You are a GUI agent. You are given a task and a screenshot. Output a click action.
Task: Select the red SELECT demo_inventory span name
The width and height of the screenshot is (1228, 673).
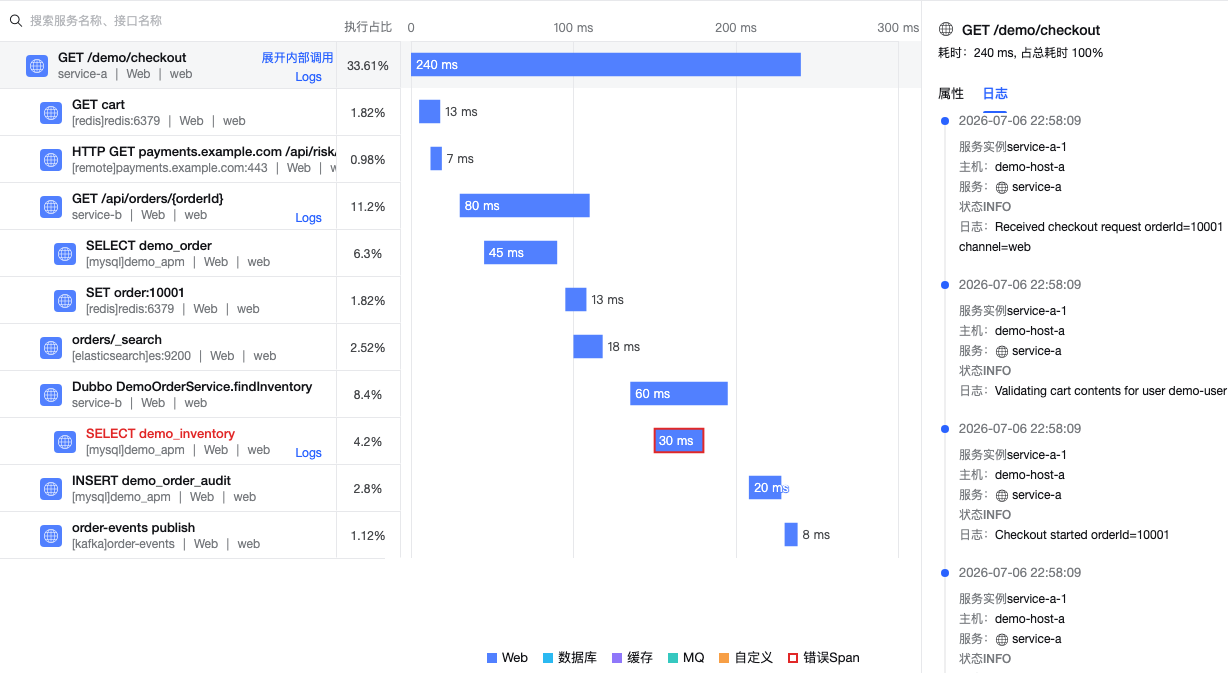[x=161, y=434]
